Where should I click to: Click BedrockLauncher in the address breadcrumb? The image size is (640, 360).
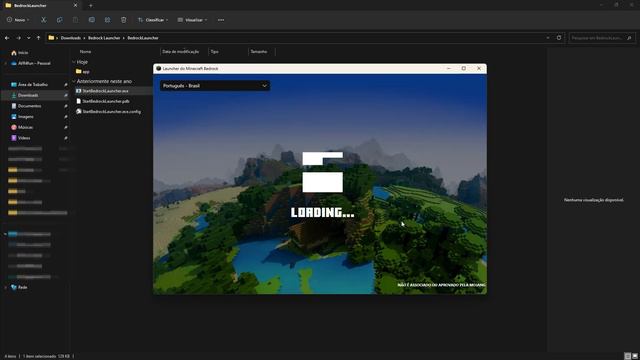[143, 38]
